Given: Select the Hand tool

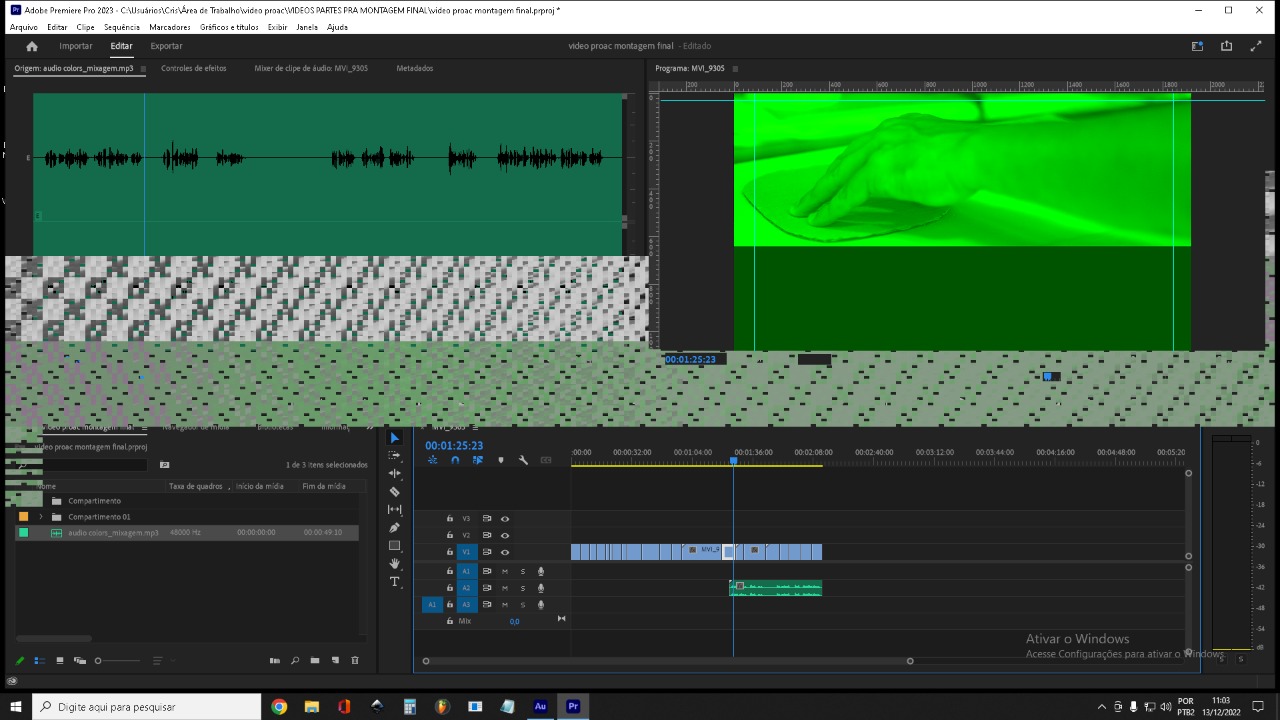Looking at the screenshot, I should click(x=394, y=564).
